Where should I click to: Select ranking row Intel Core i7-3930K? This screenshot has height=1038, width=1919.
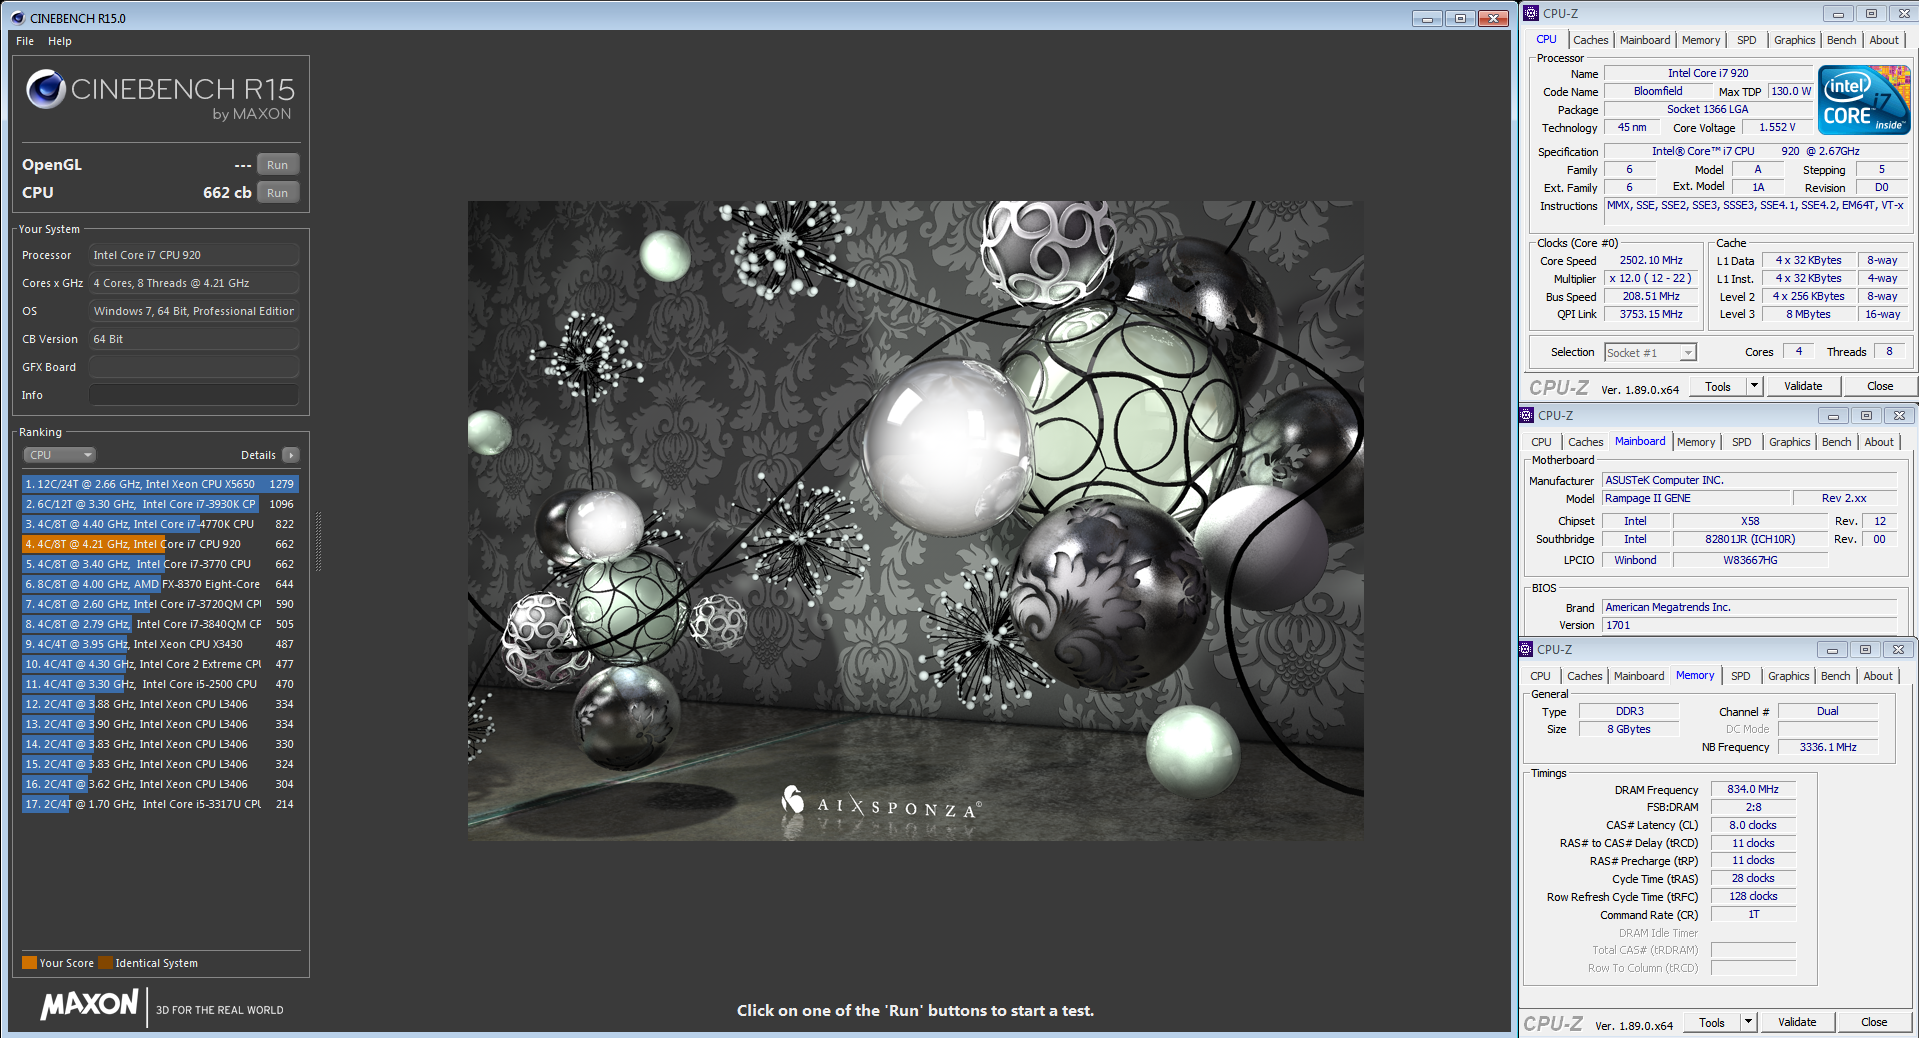coord(160,504)
